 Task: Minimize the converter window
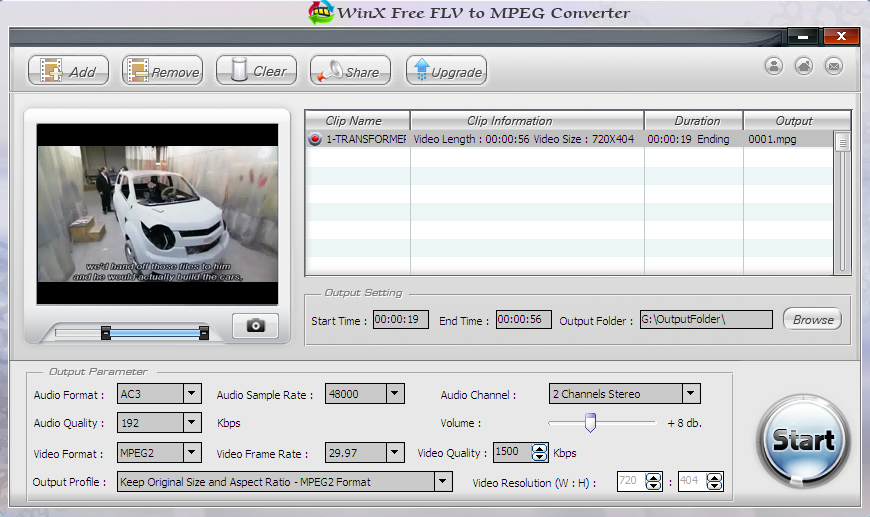pos(803,37)
